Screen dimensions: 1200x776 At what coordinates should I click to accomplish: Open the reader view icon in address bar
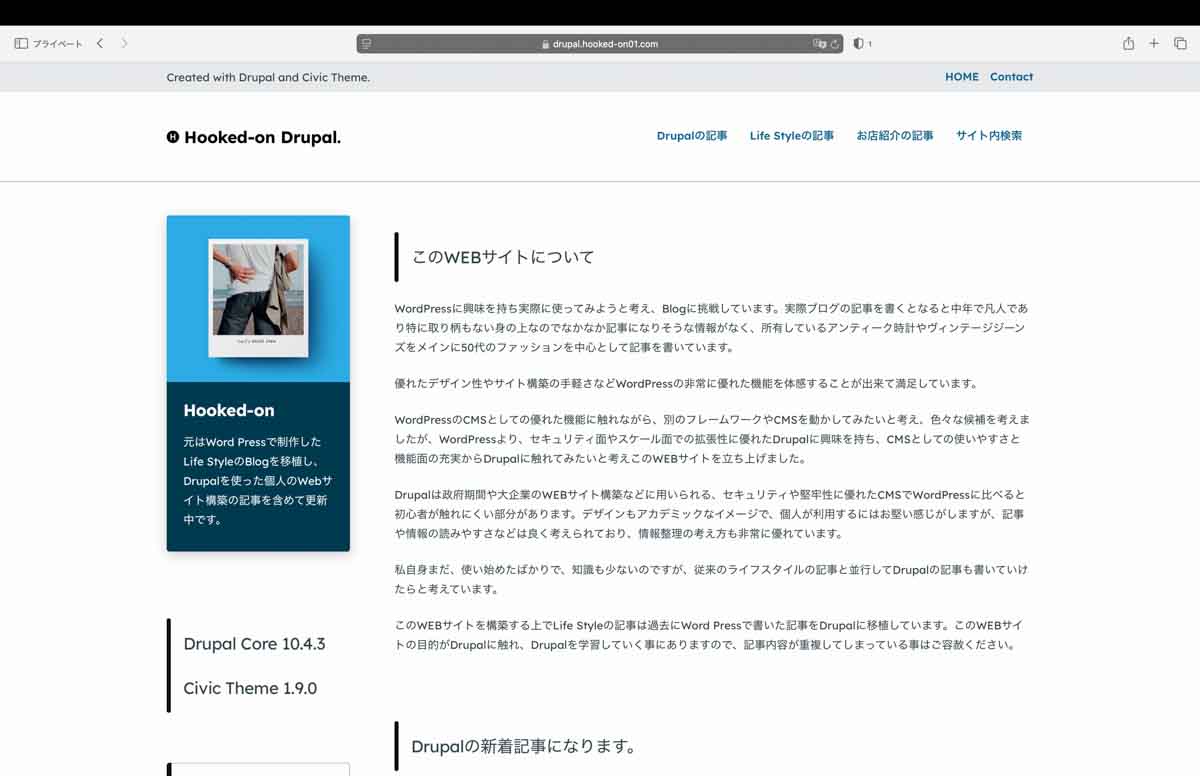367,44
